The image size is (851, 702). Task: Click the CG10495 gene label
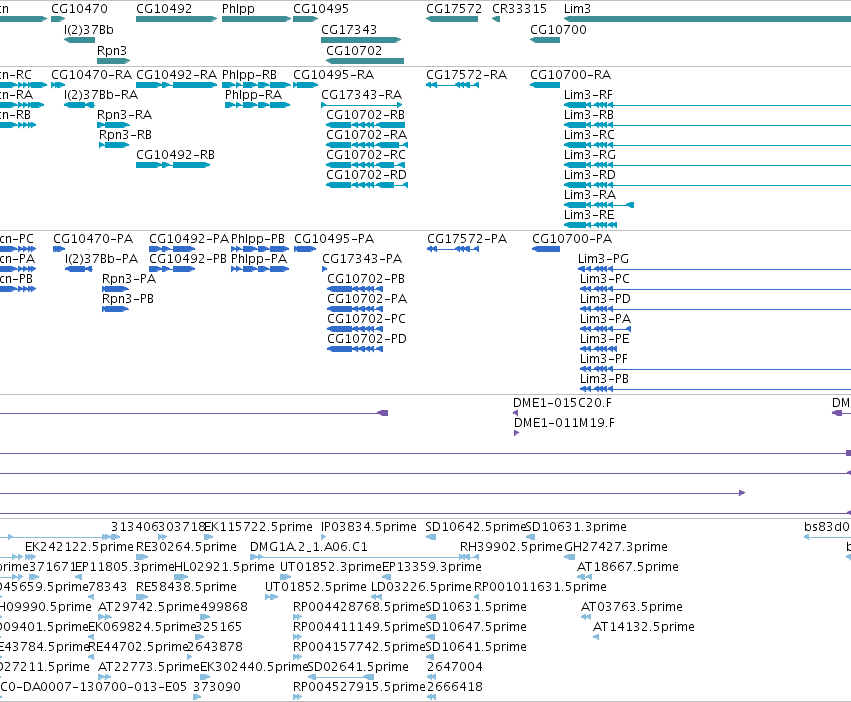point(321,9)
